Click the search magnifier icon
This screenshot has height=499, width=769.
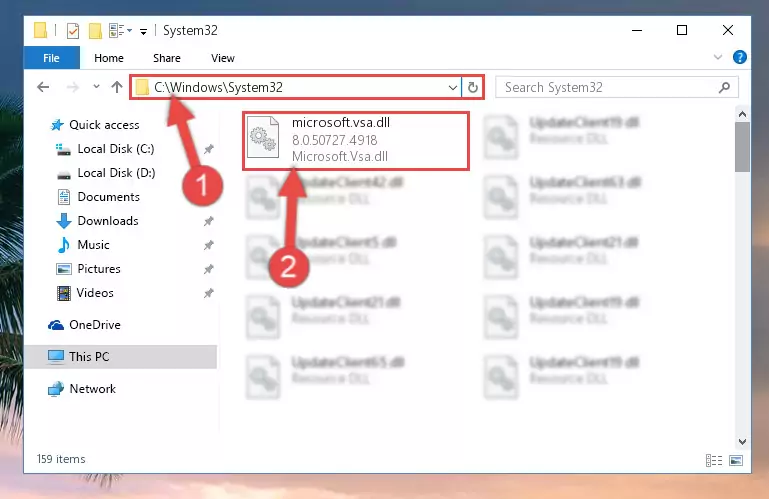tap(724, 87)
